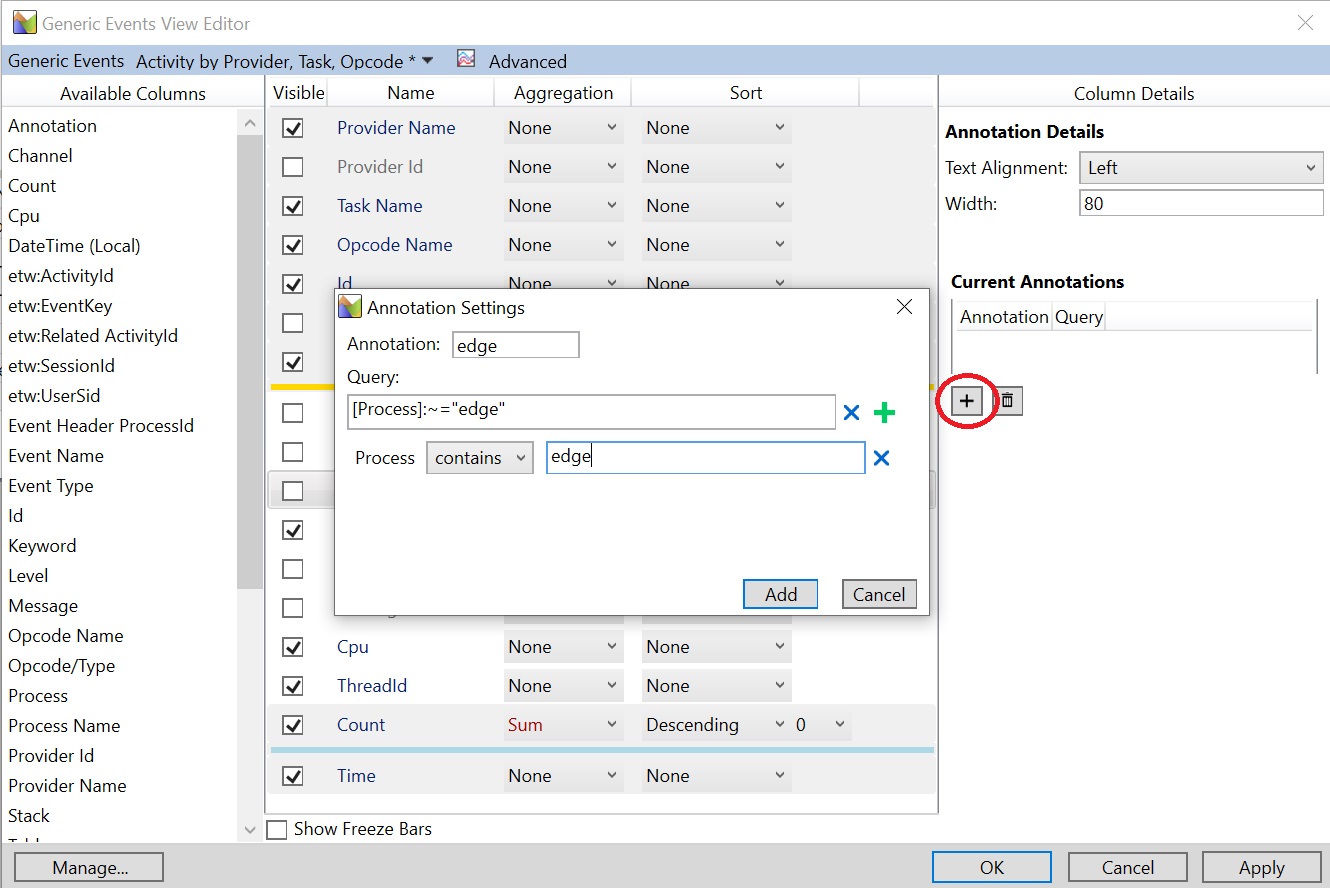Click the Annotation Settings dialog title icon

tap(351, 308)
